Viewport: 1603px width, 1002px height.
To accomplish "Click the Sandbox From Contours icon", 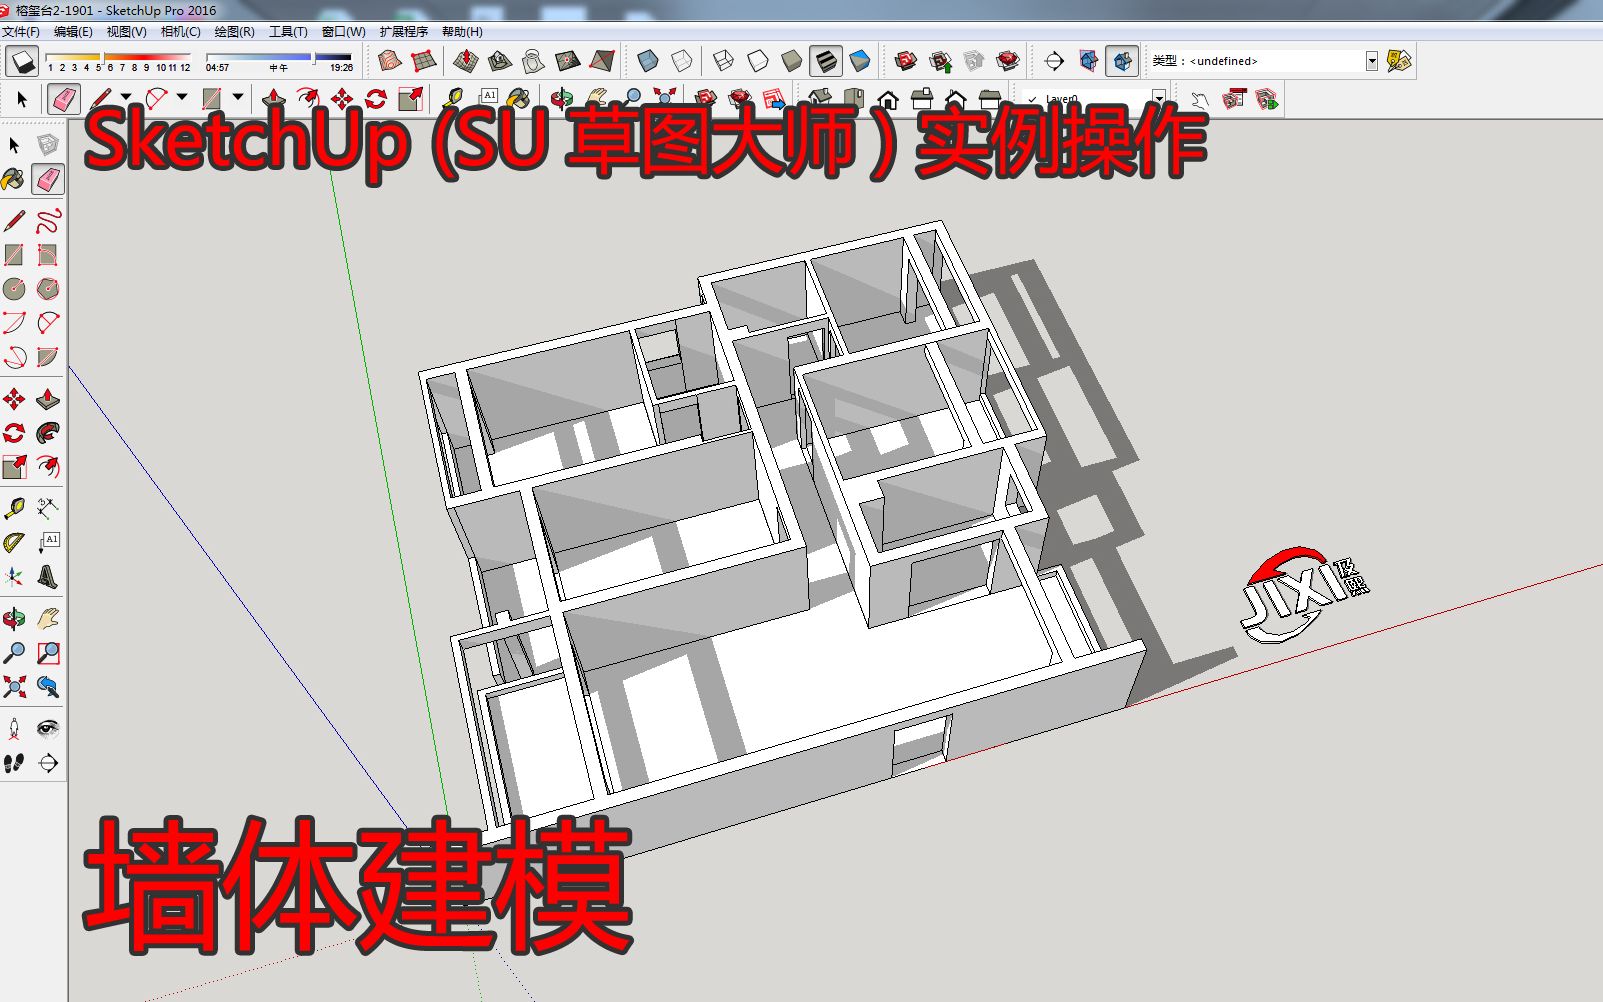I will tap(390, 61).
